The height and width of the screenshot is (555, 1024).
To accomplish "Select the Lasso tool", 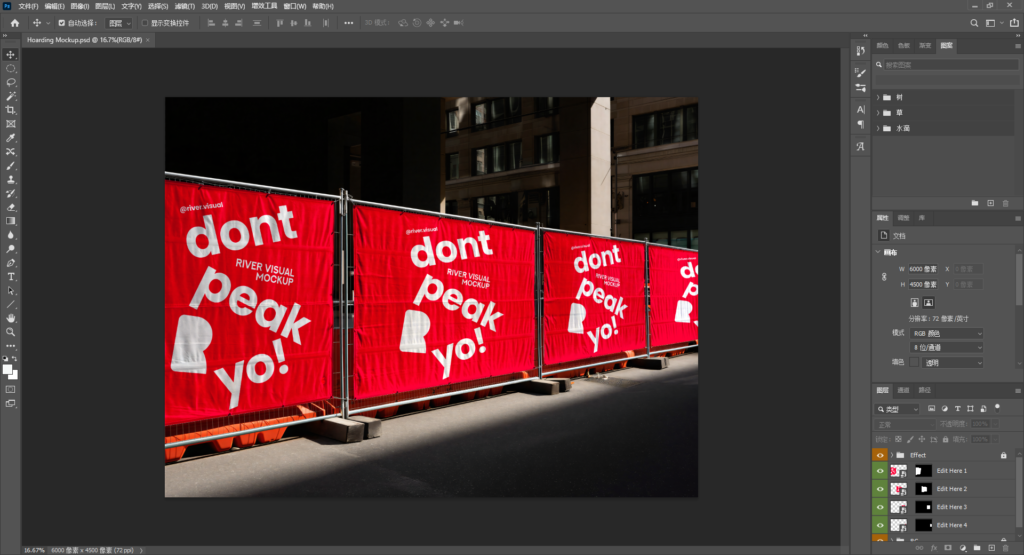I will pyautogui.click(x=10, y=82).
